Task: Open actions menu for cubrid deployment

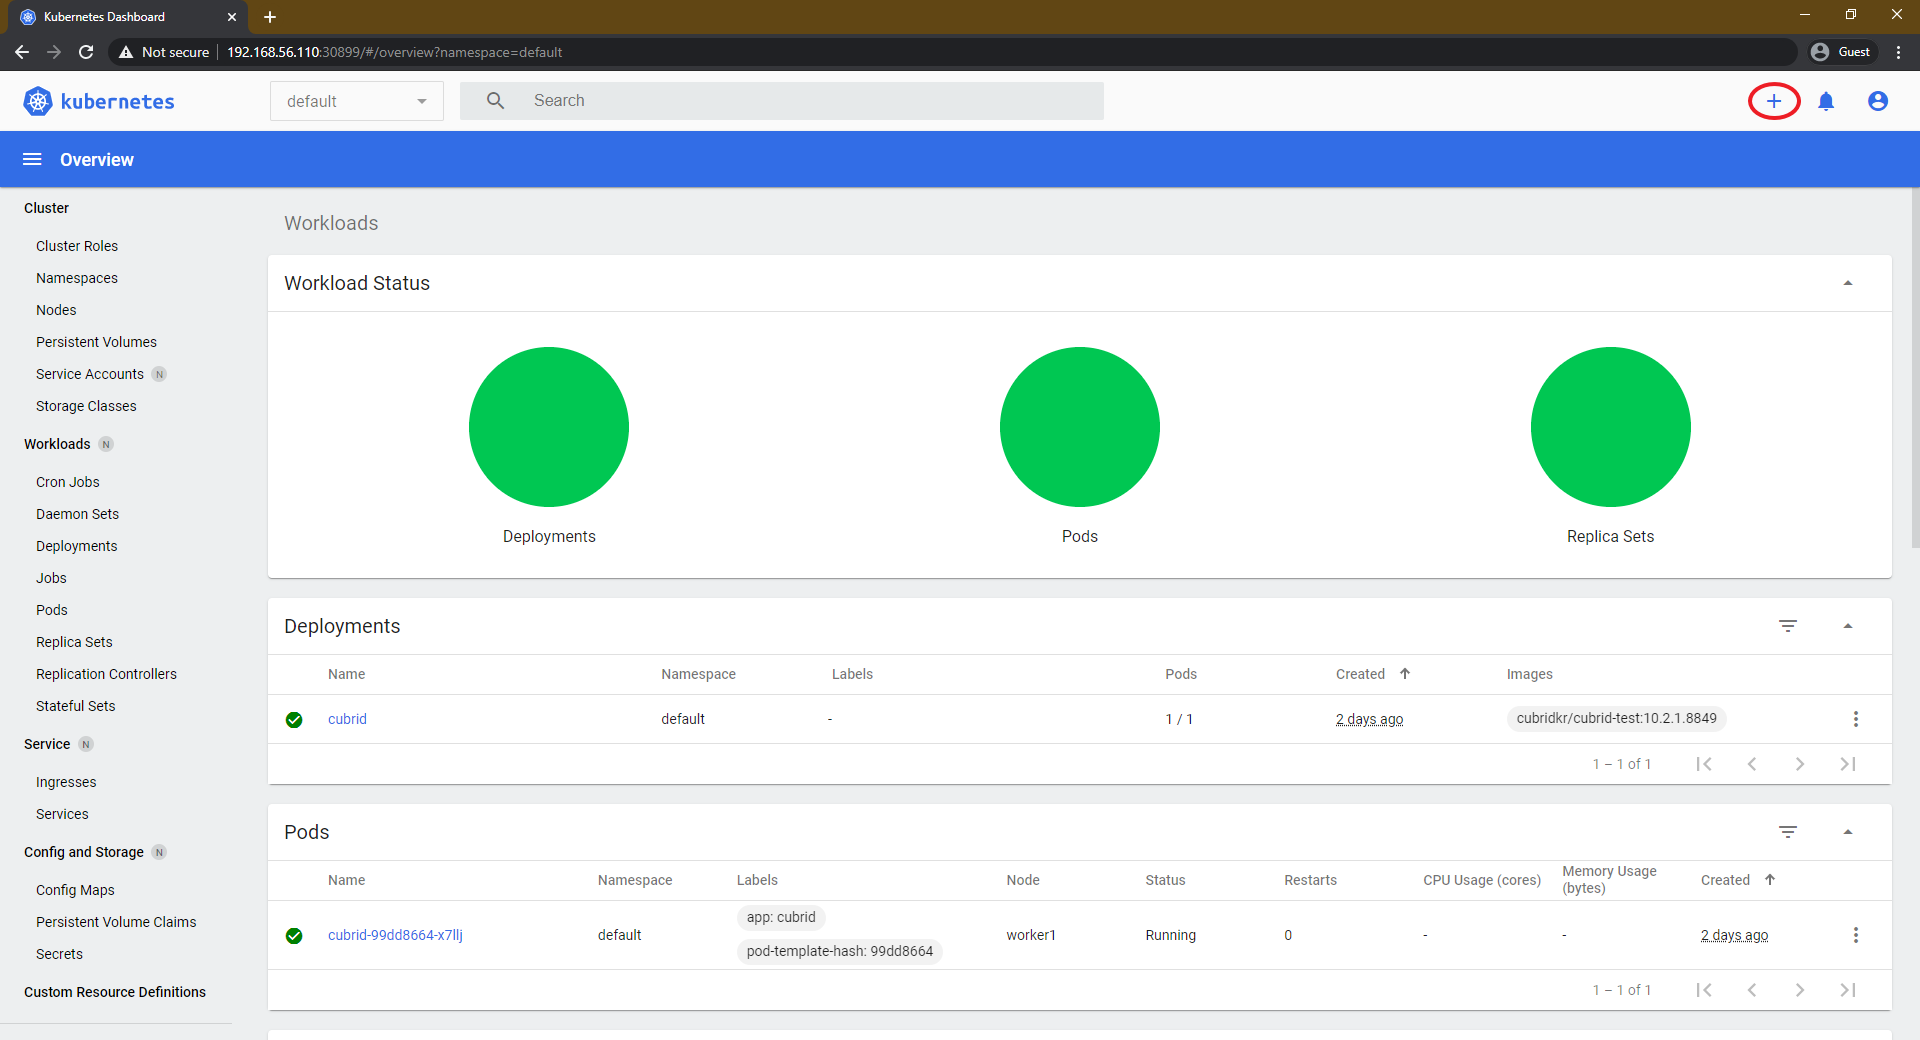Action: point(1855,719)
